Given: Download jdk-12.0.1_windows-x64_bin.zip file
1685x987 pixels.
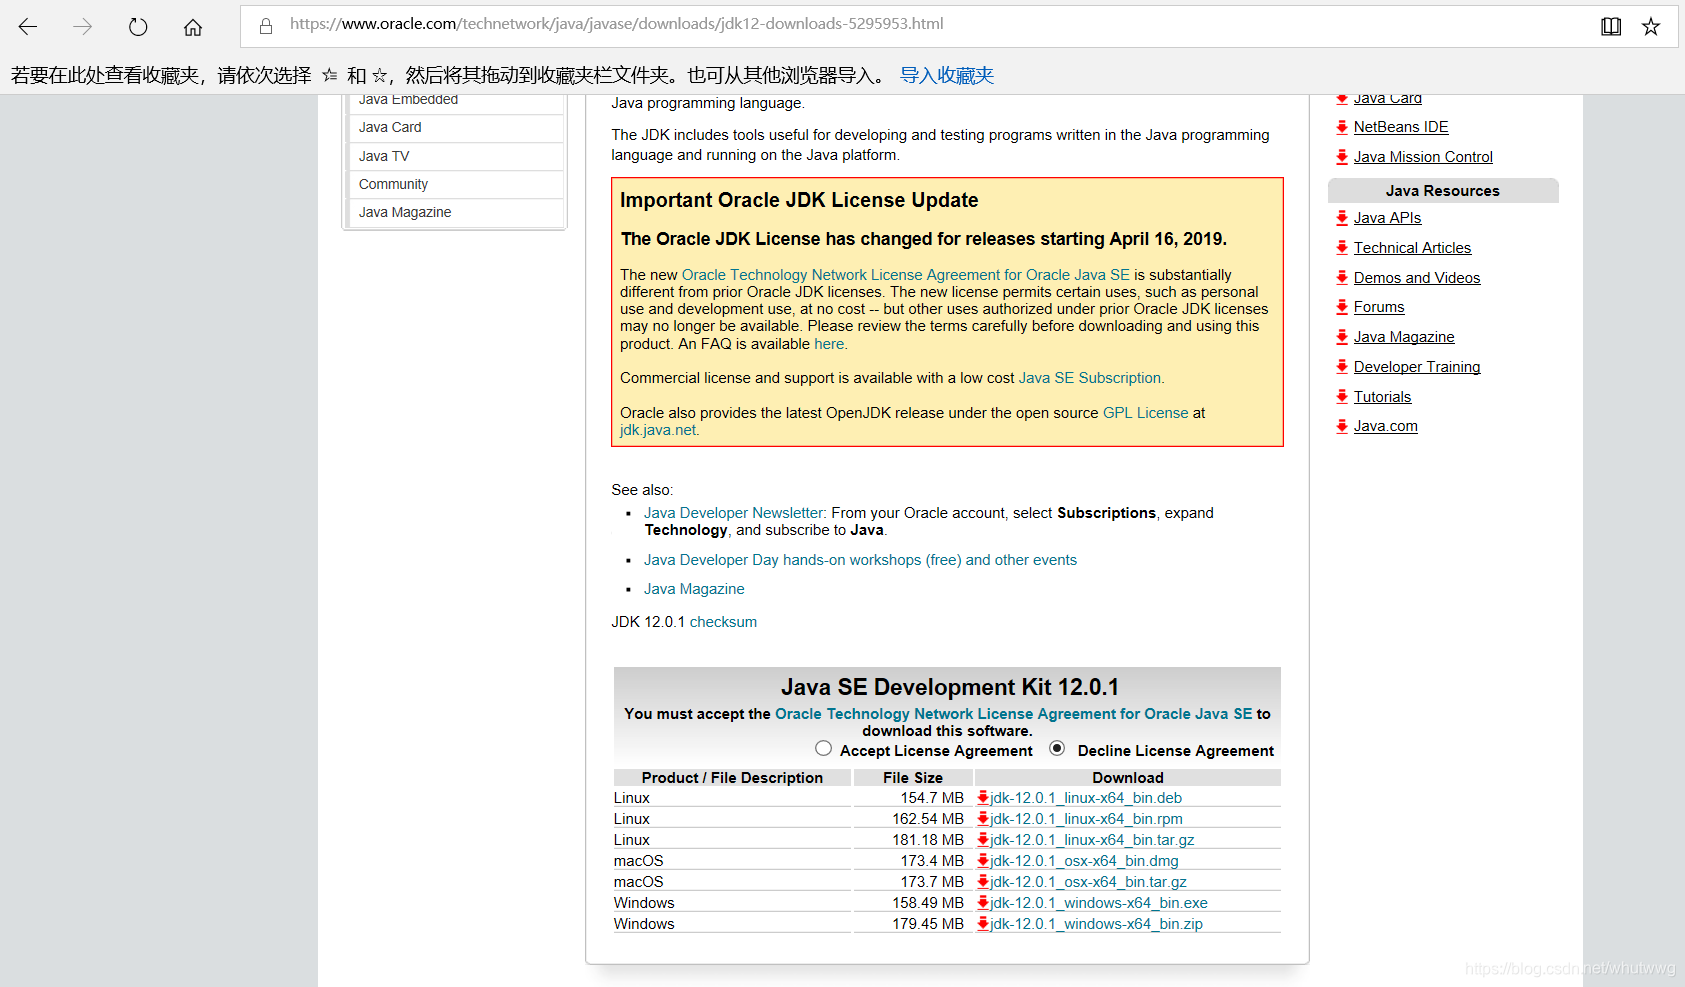Looking at the screenshot, I should click(1096, 924).
